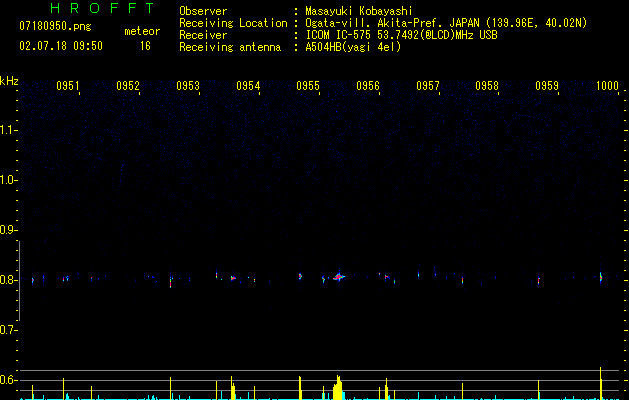Viewport: 629px width, 400px height.
Task: Click the 0954 time marker
Action: coord(248,86)
